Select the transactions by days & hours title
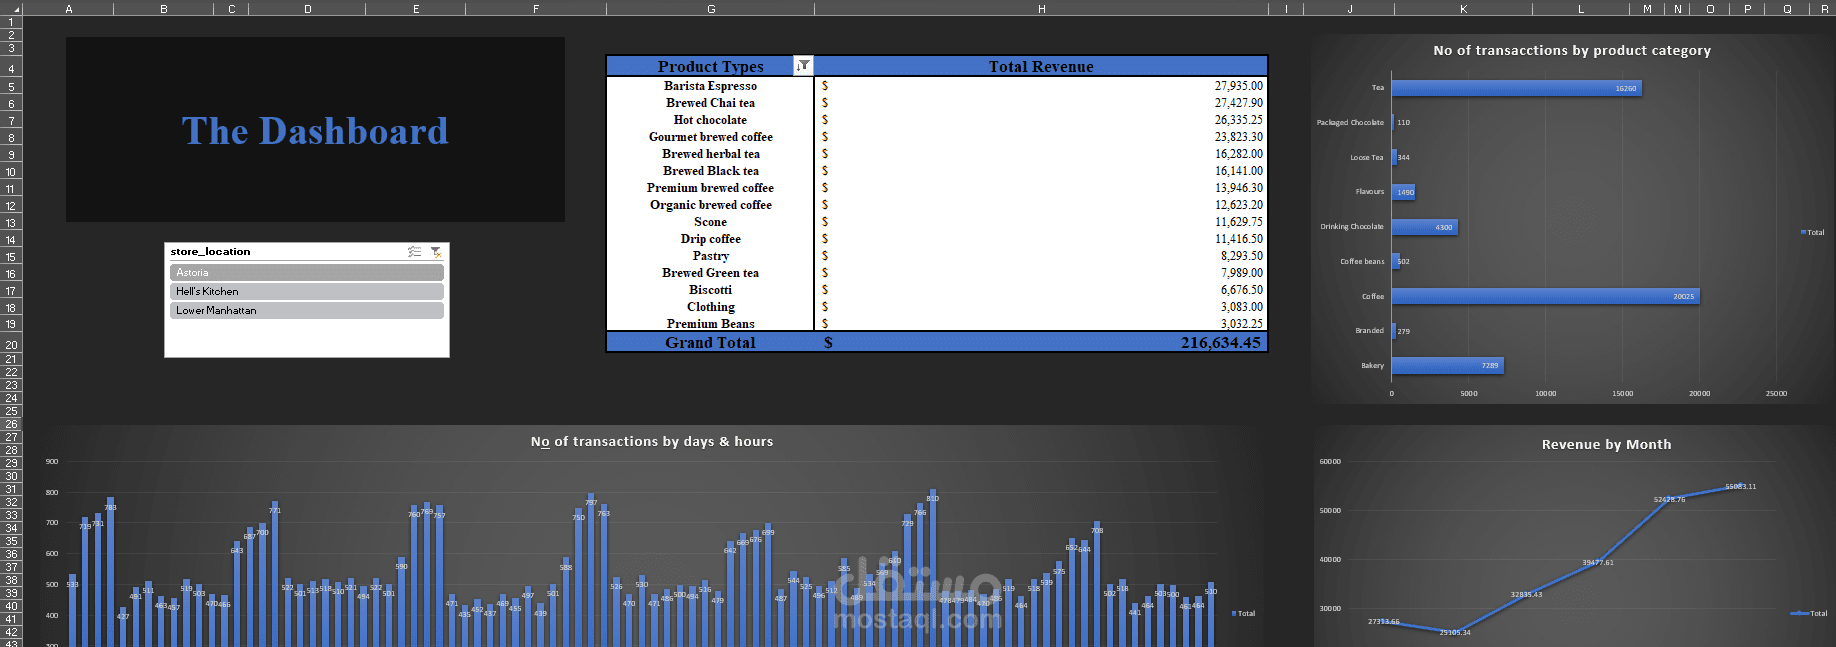This screenshot has width=1836, height=647. (x=652, y=441)
